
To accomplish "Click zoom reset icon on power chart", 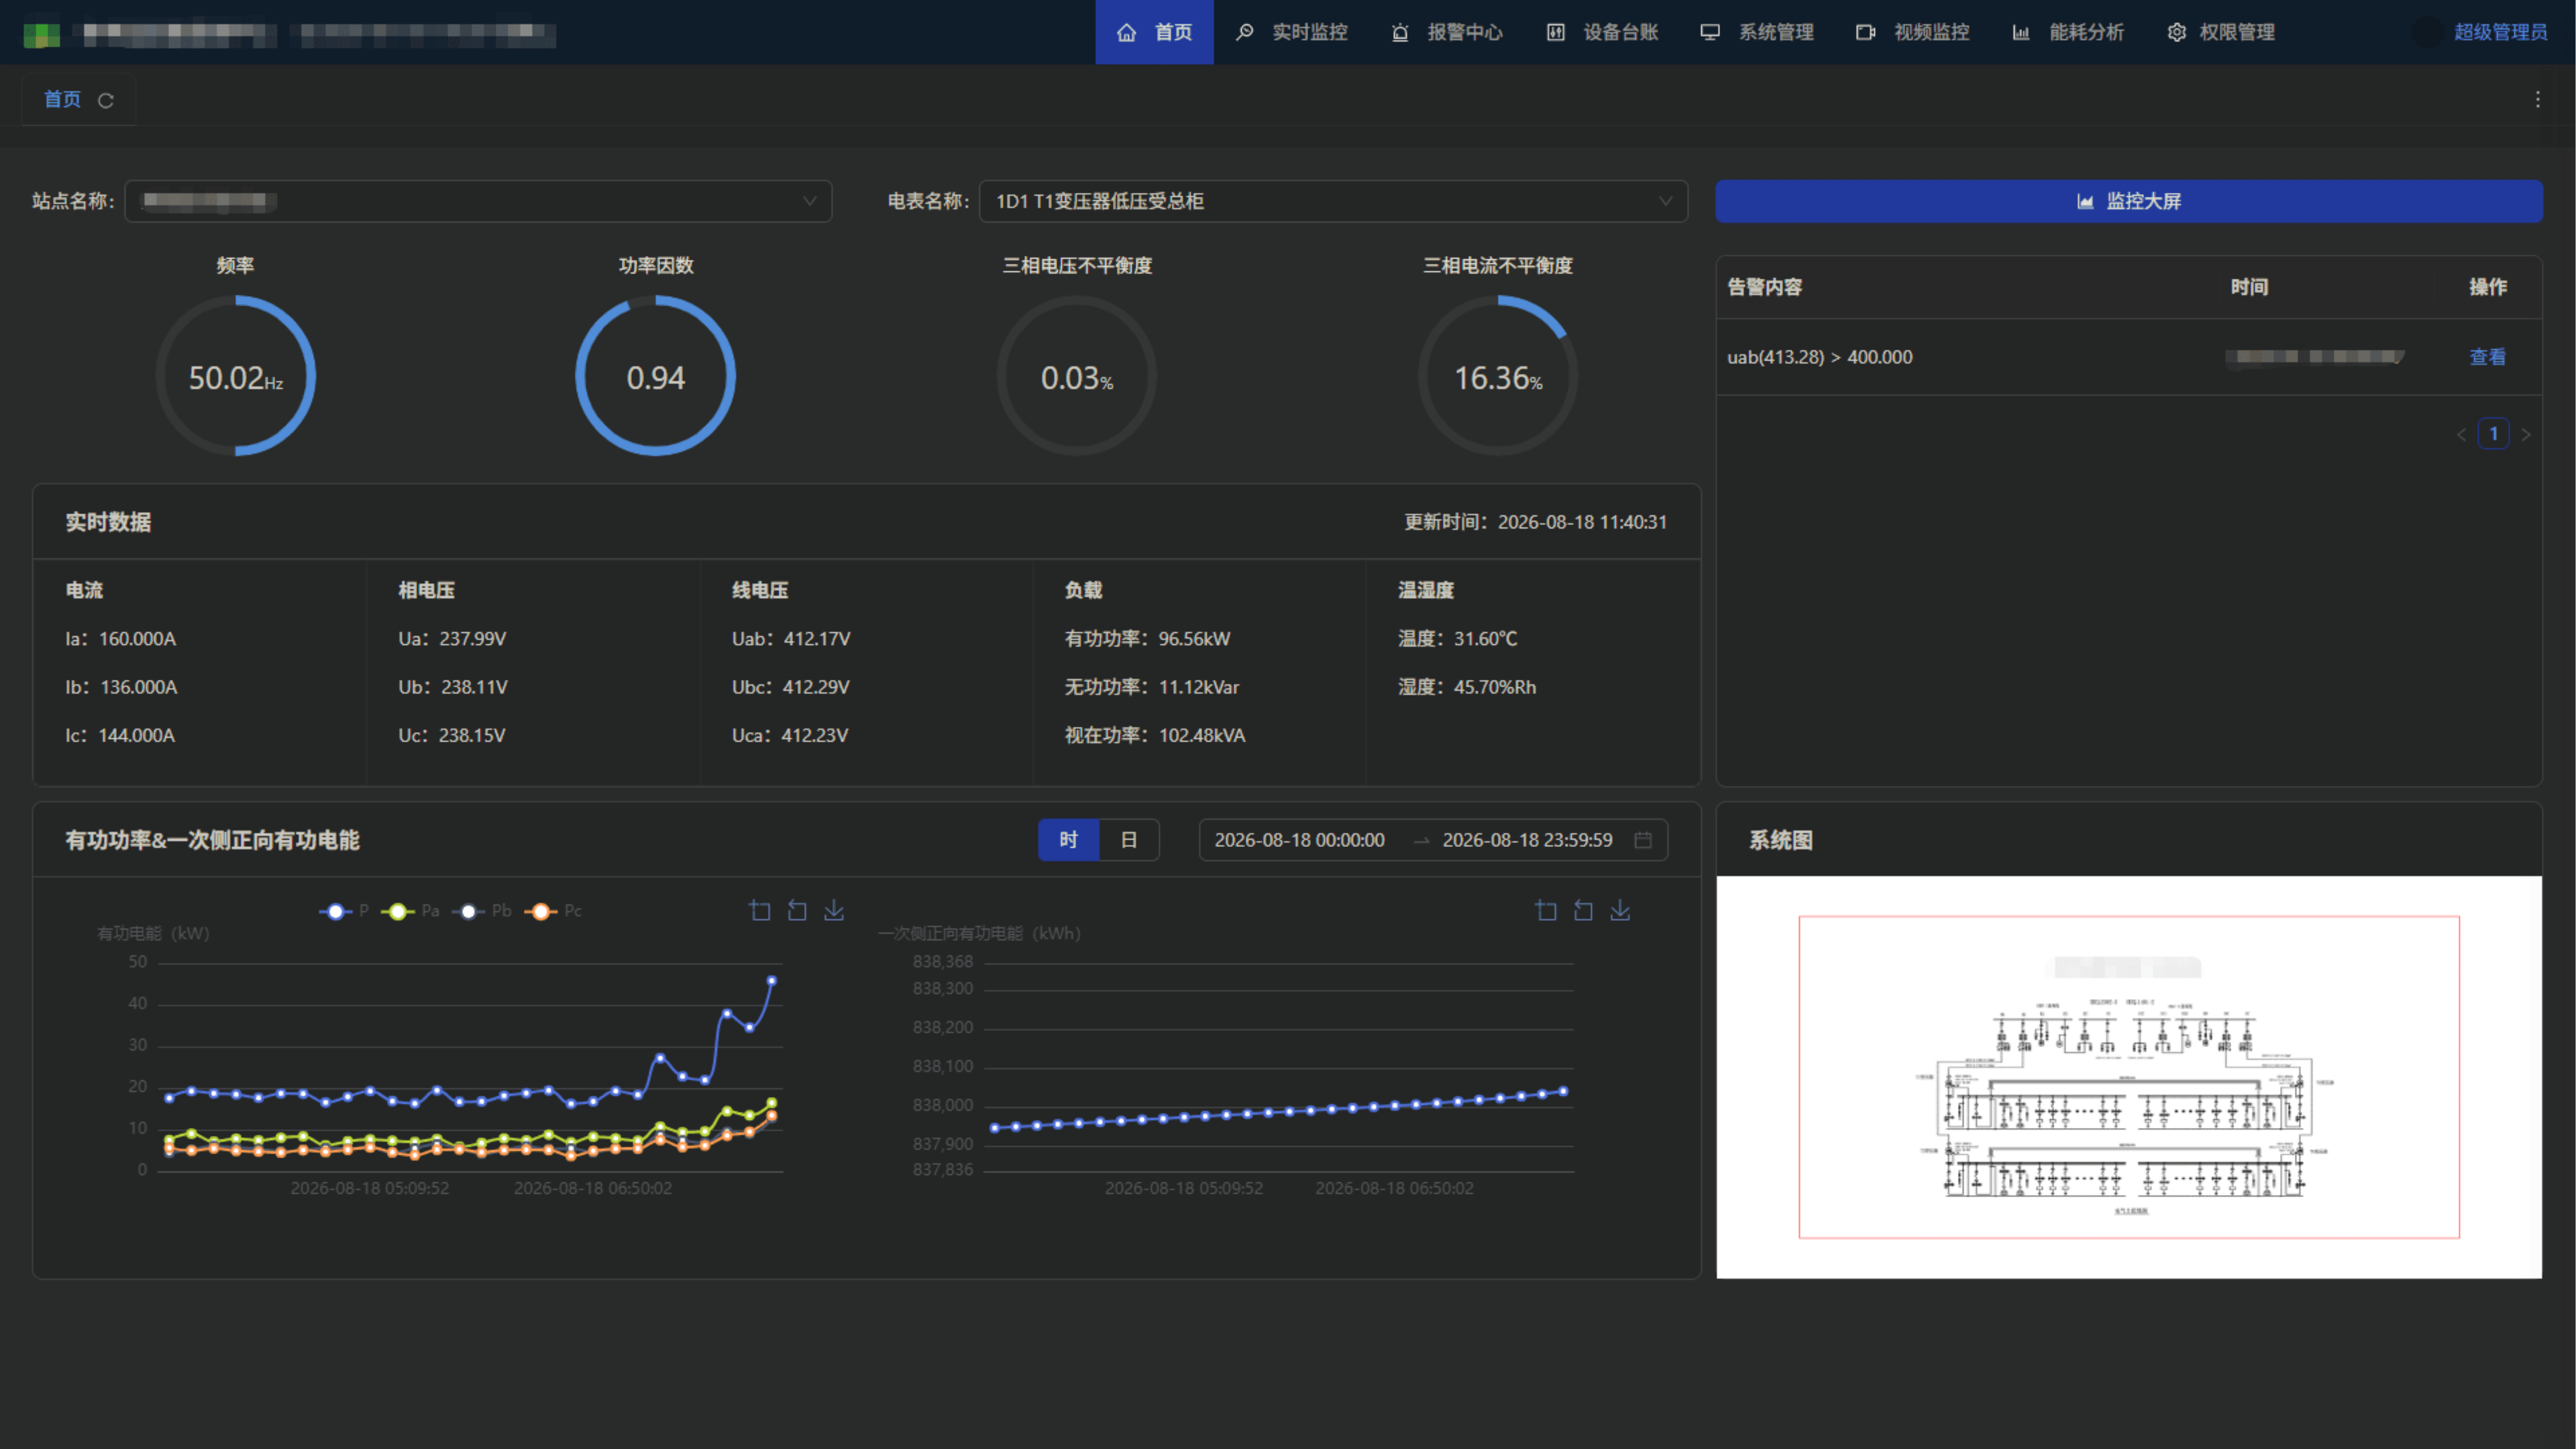I will point(797,910).
